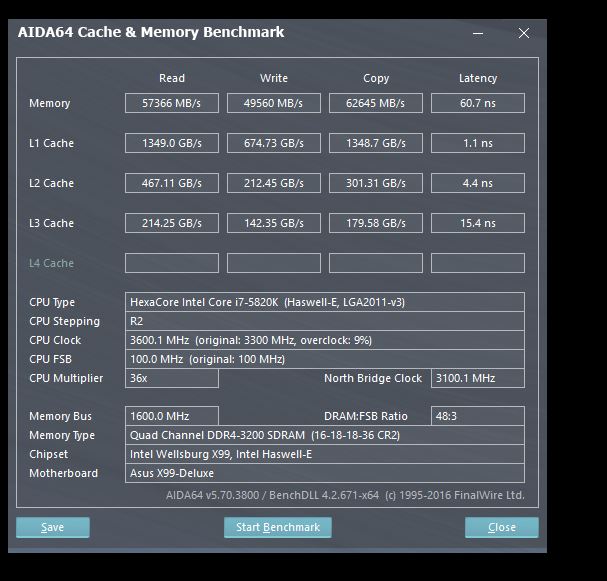607x581 pixels.
Task: Click AIDA64 v5.70.3800 version text
Action: (x=345, y=495)
